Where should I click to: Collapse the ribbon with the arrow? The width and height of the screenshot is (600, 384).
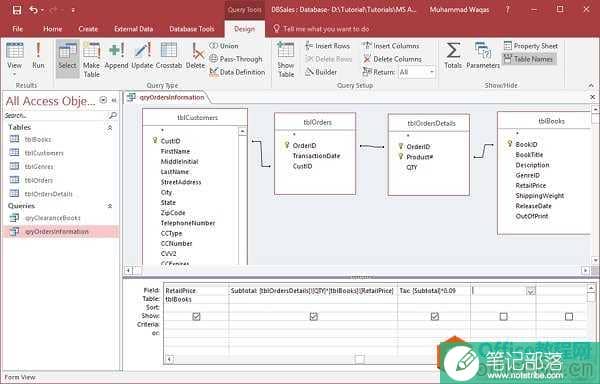(591, 85)
